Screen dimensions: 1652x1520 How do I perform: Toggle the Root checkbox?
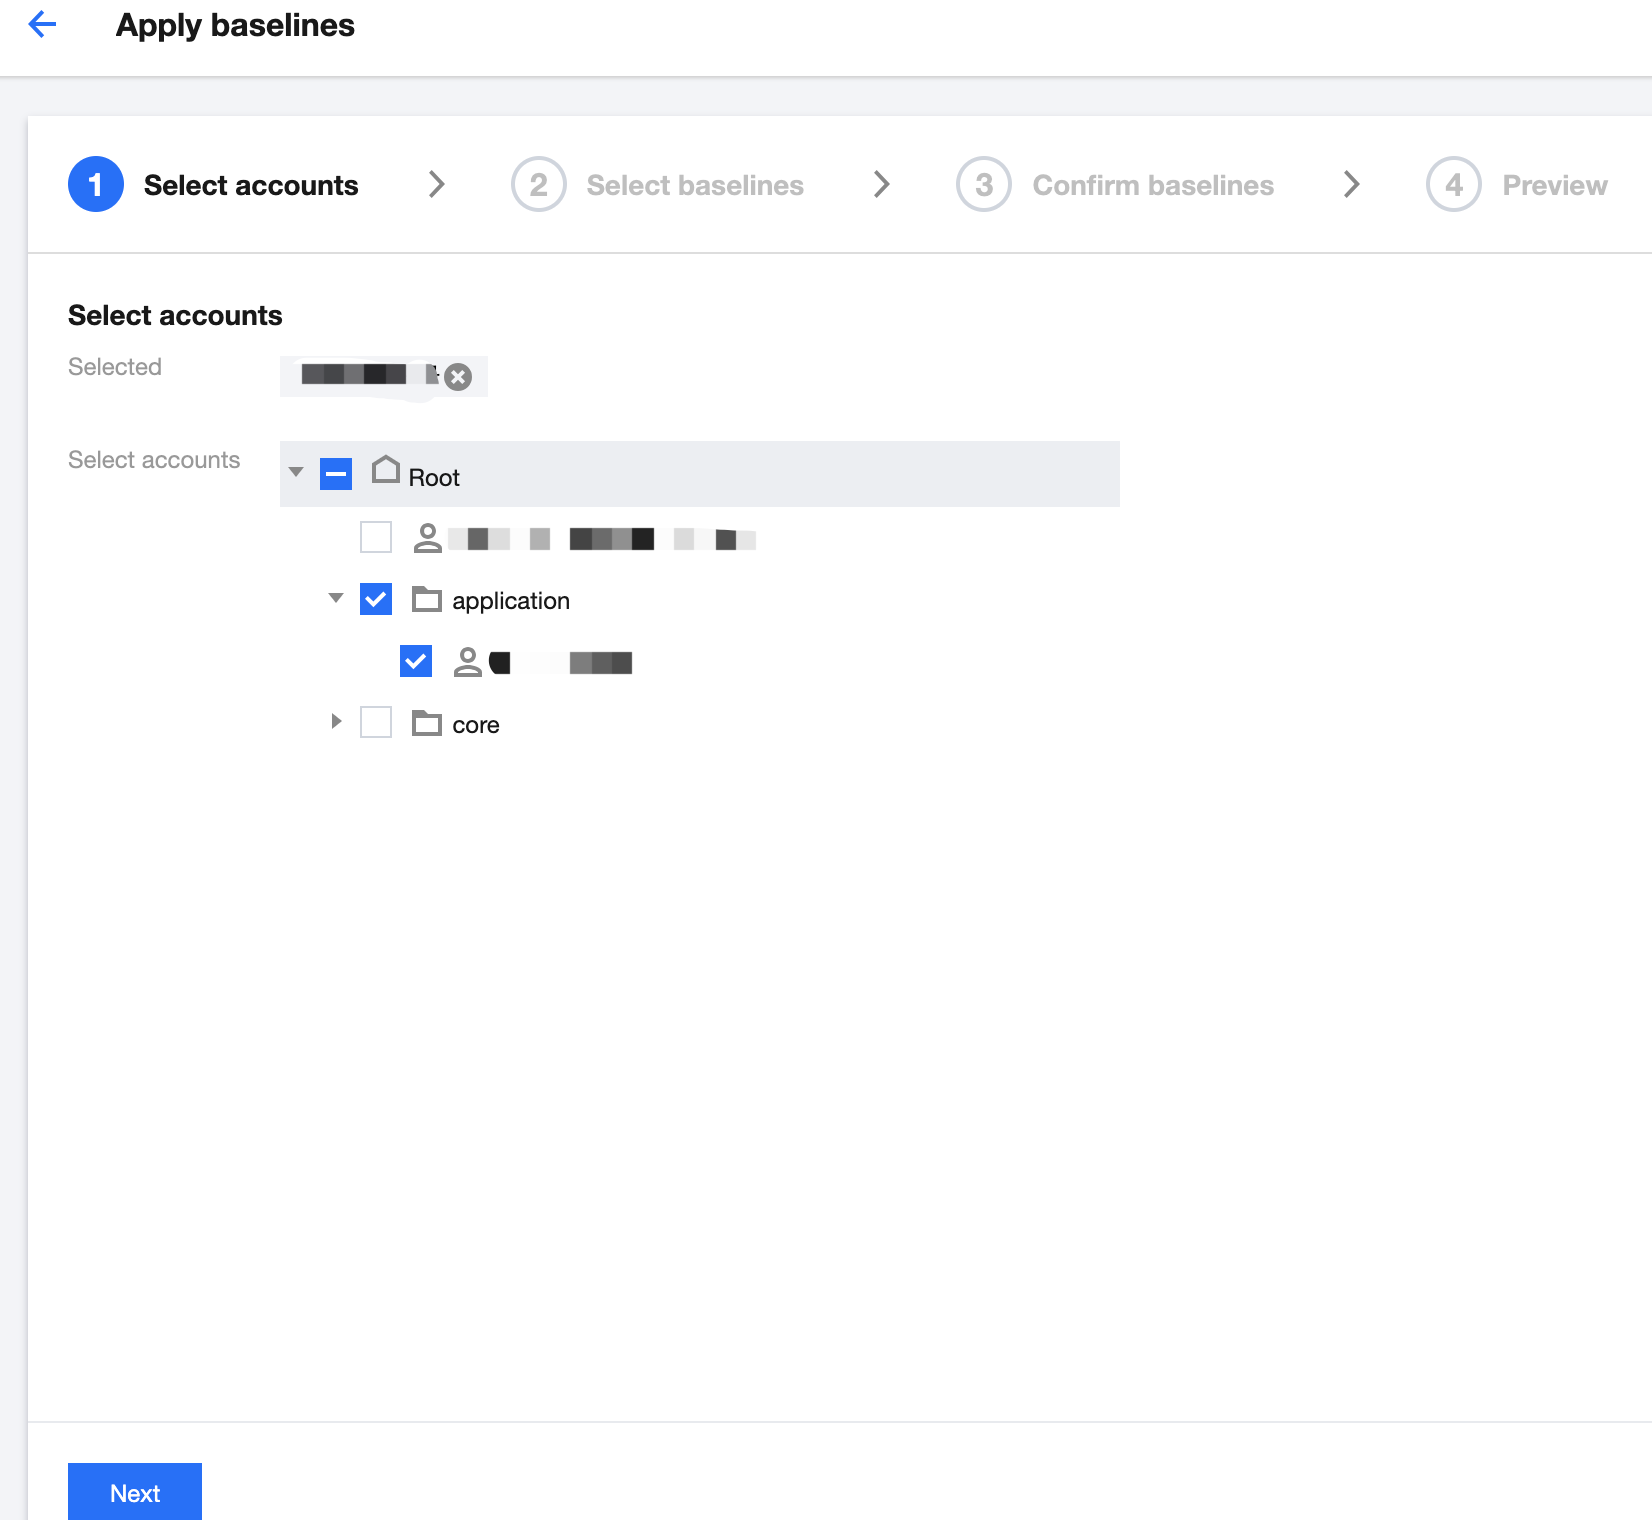(x=336, y=474)
